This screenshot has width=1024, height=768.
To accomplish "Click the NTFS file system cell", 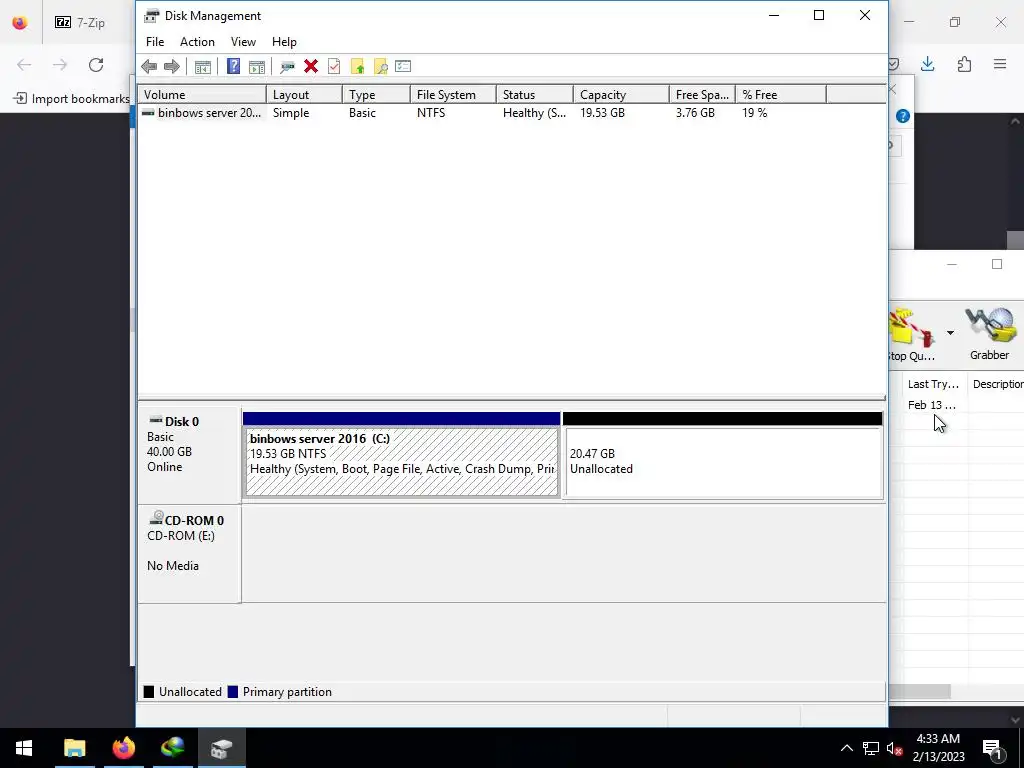I will pos(431,113).
